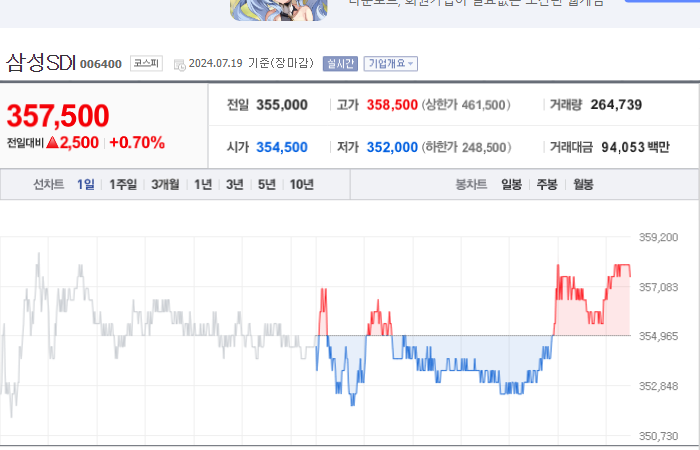Open the 기업개요 dropdown
700x450 pixels.
coord(391,64)
